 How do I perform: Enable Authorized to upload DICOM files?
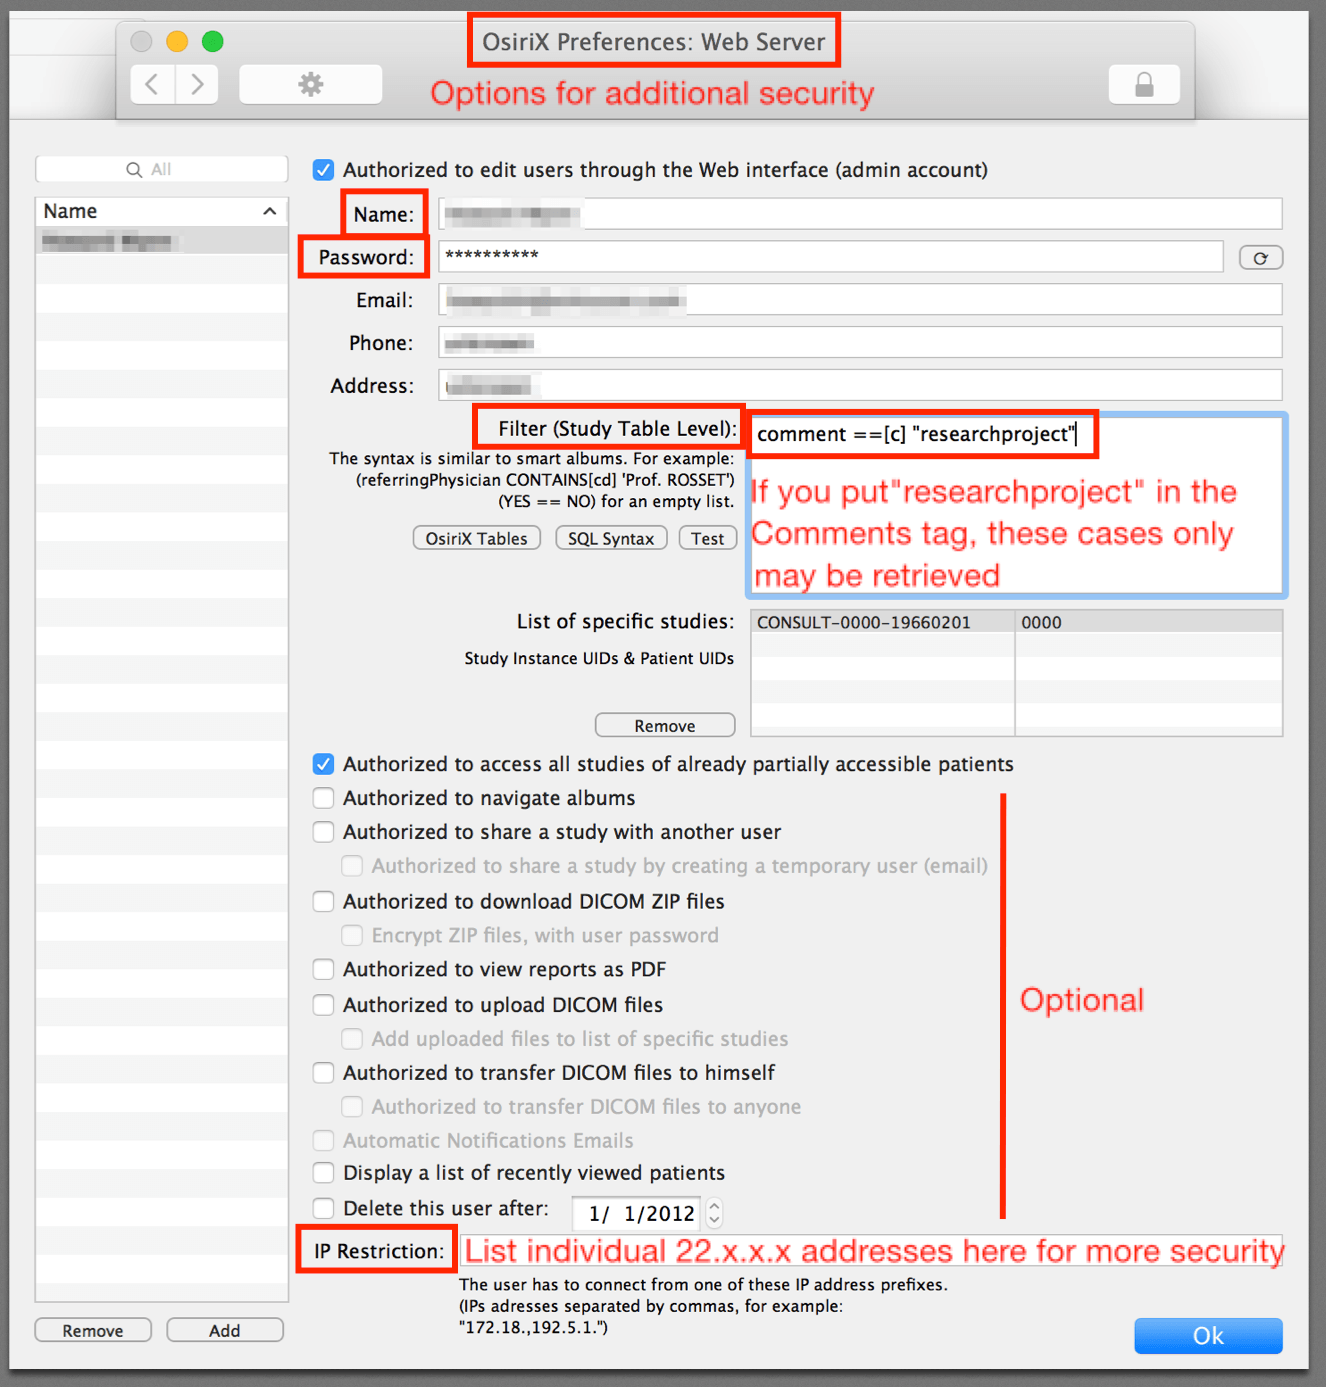[323, 1004]
